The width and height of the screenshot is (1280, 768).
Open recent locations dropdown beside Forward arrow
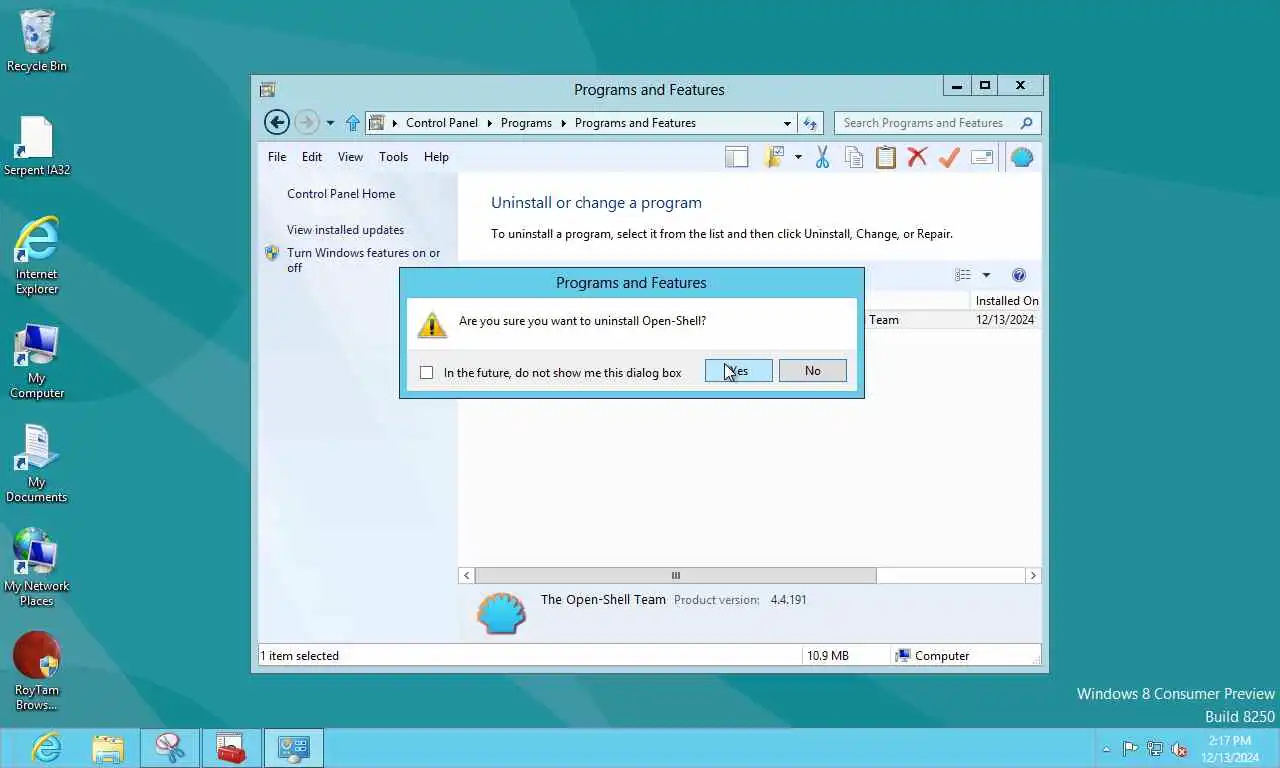coord(330,124)
